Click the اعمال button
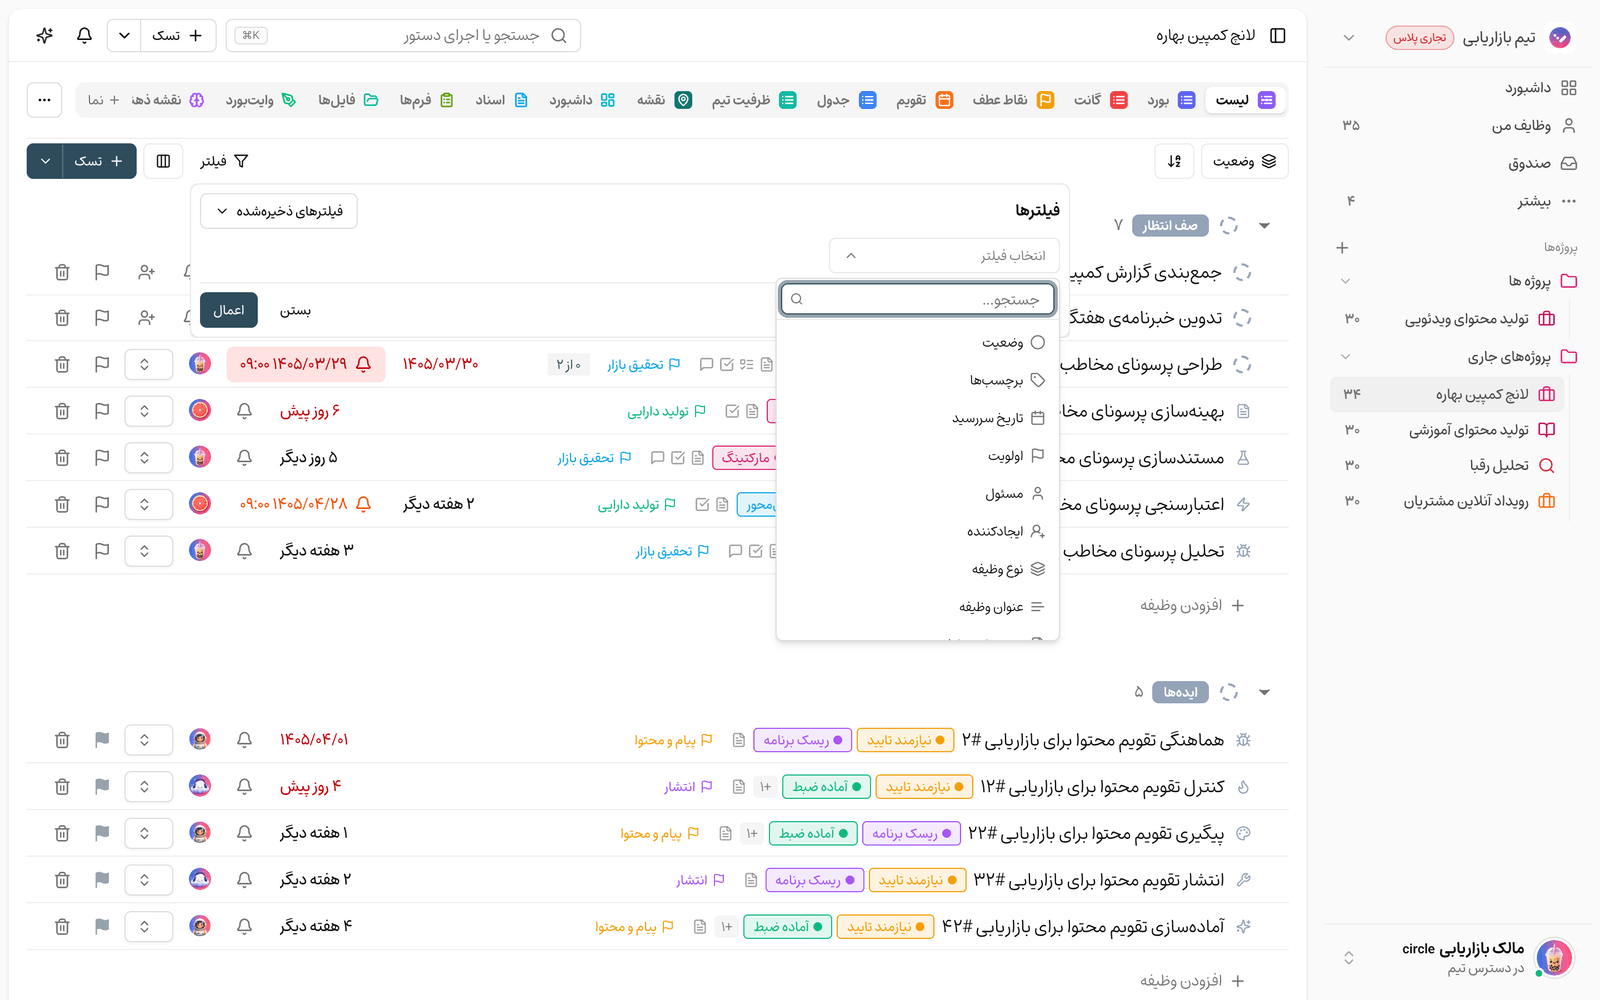The image size is (1600, 1000). click(x=229, y=310)
